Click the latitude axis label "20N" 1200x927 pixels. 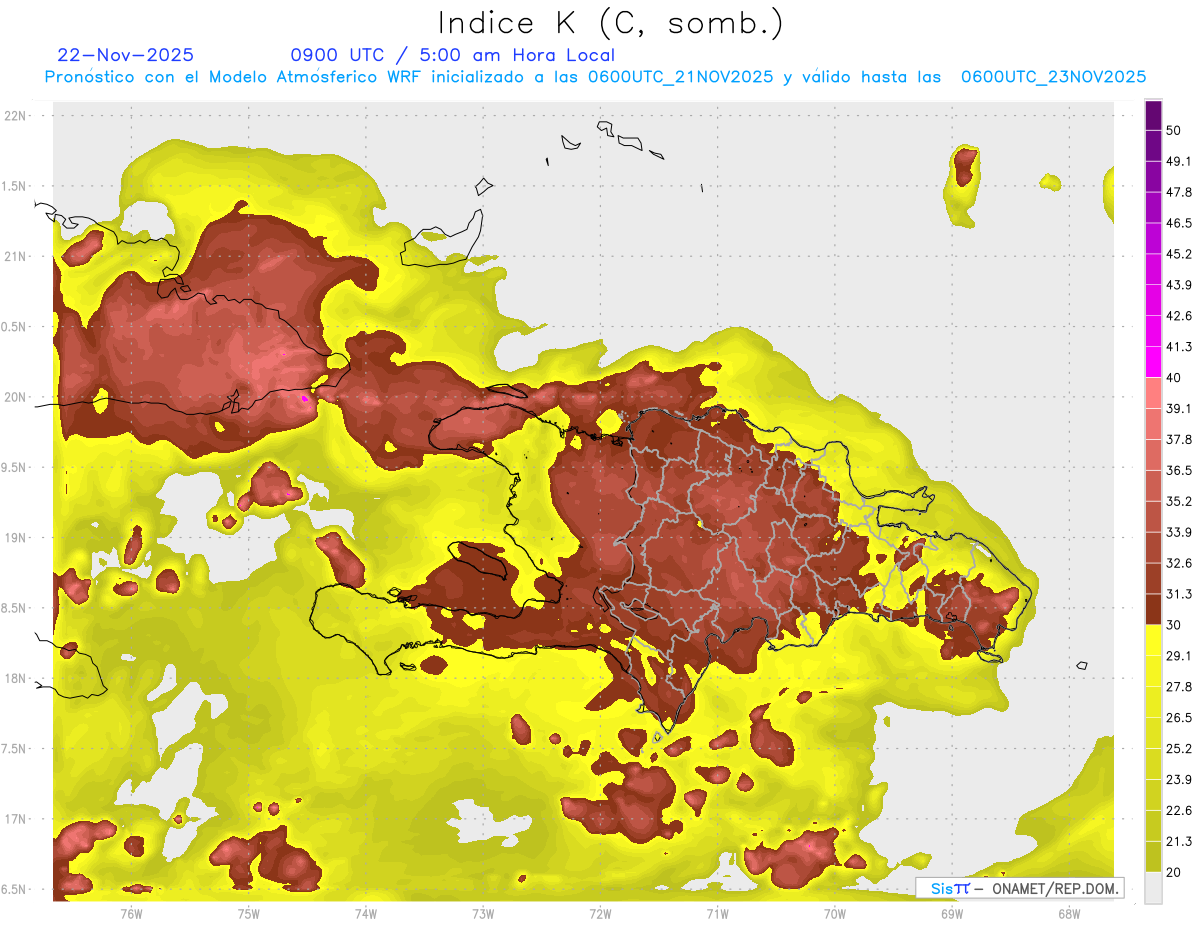(16, 397)
